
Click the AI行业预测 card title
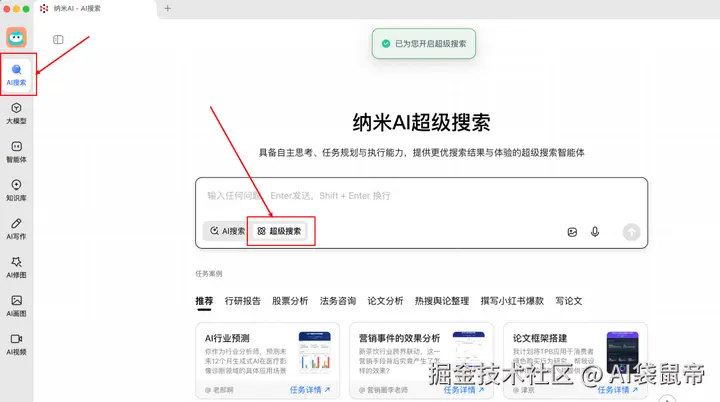click(x=227, y=339)
